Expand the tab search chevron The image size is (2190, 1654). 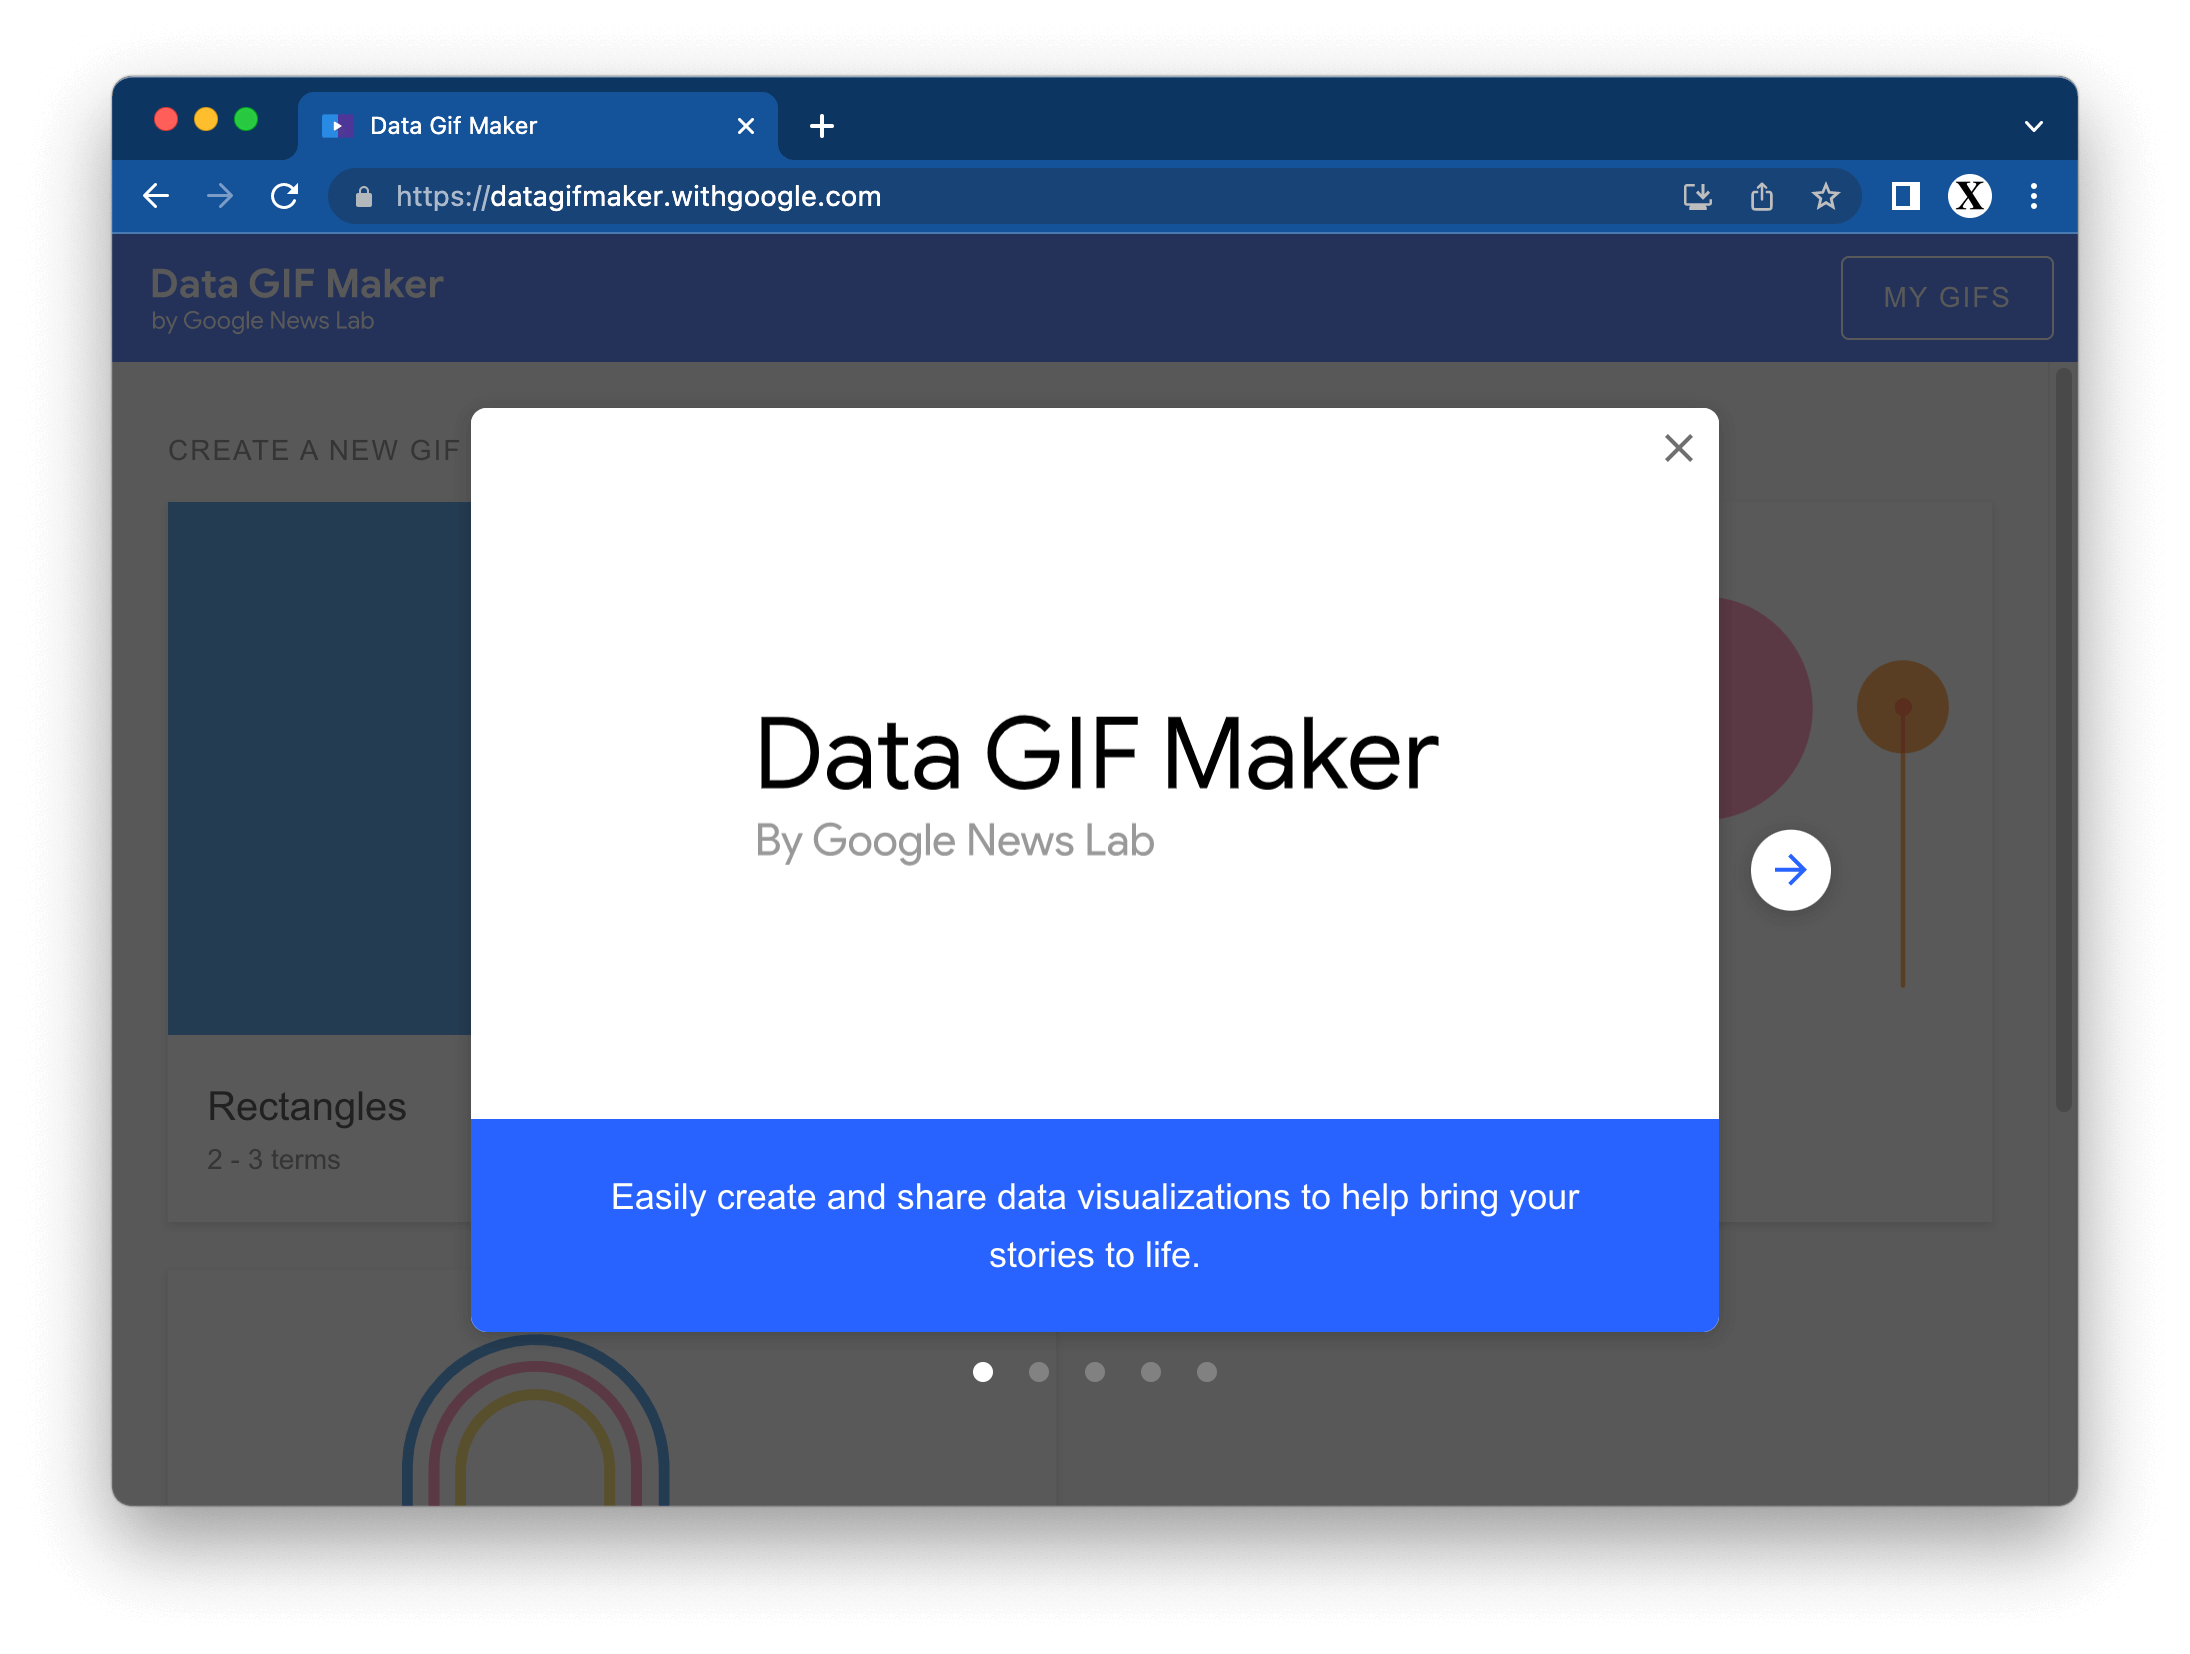pos(2033,126)
